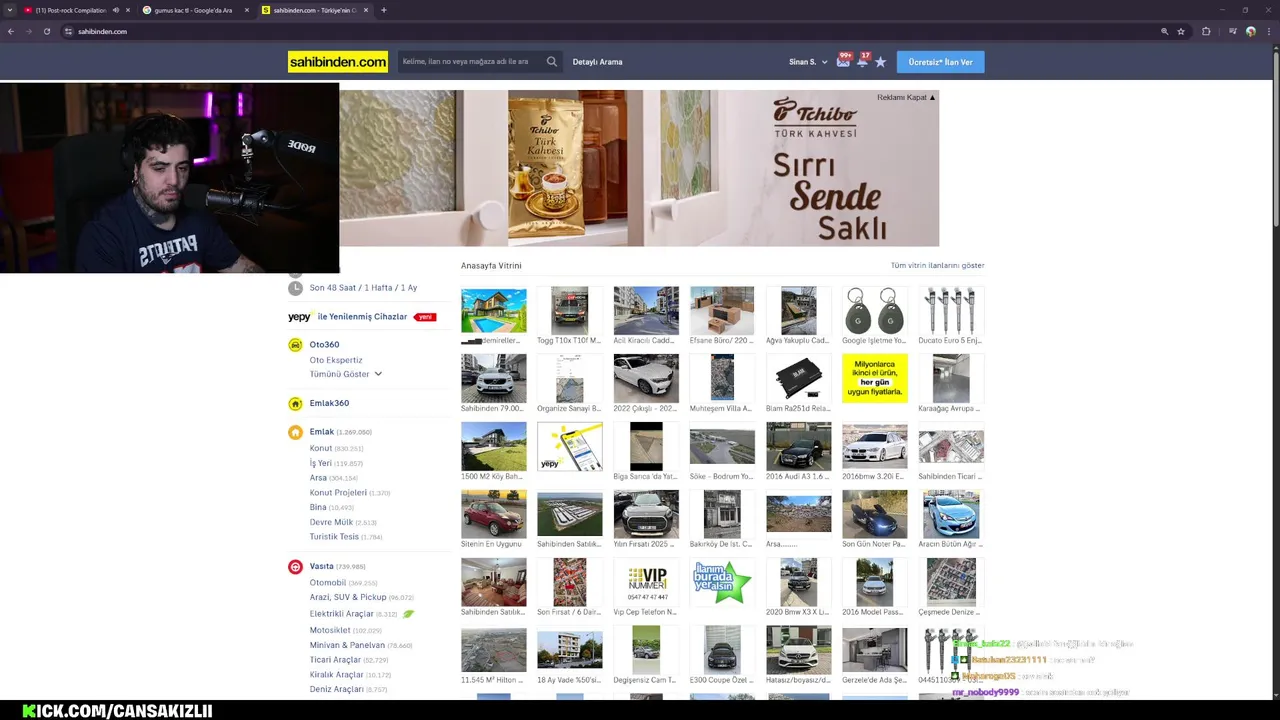Go forward with the browser forward arrow

click(28, 31)
